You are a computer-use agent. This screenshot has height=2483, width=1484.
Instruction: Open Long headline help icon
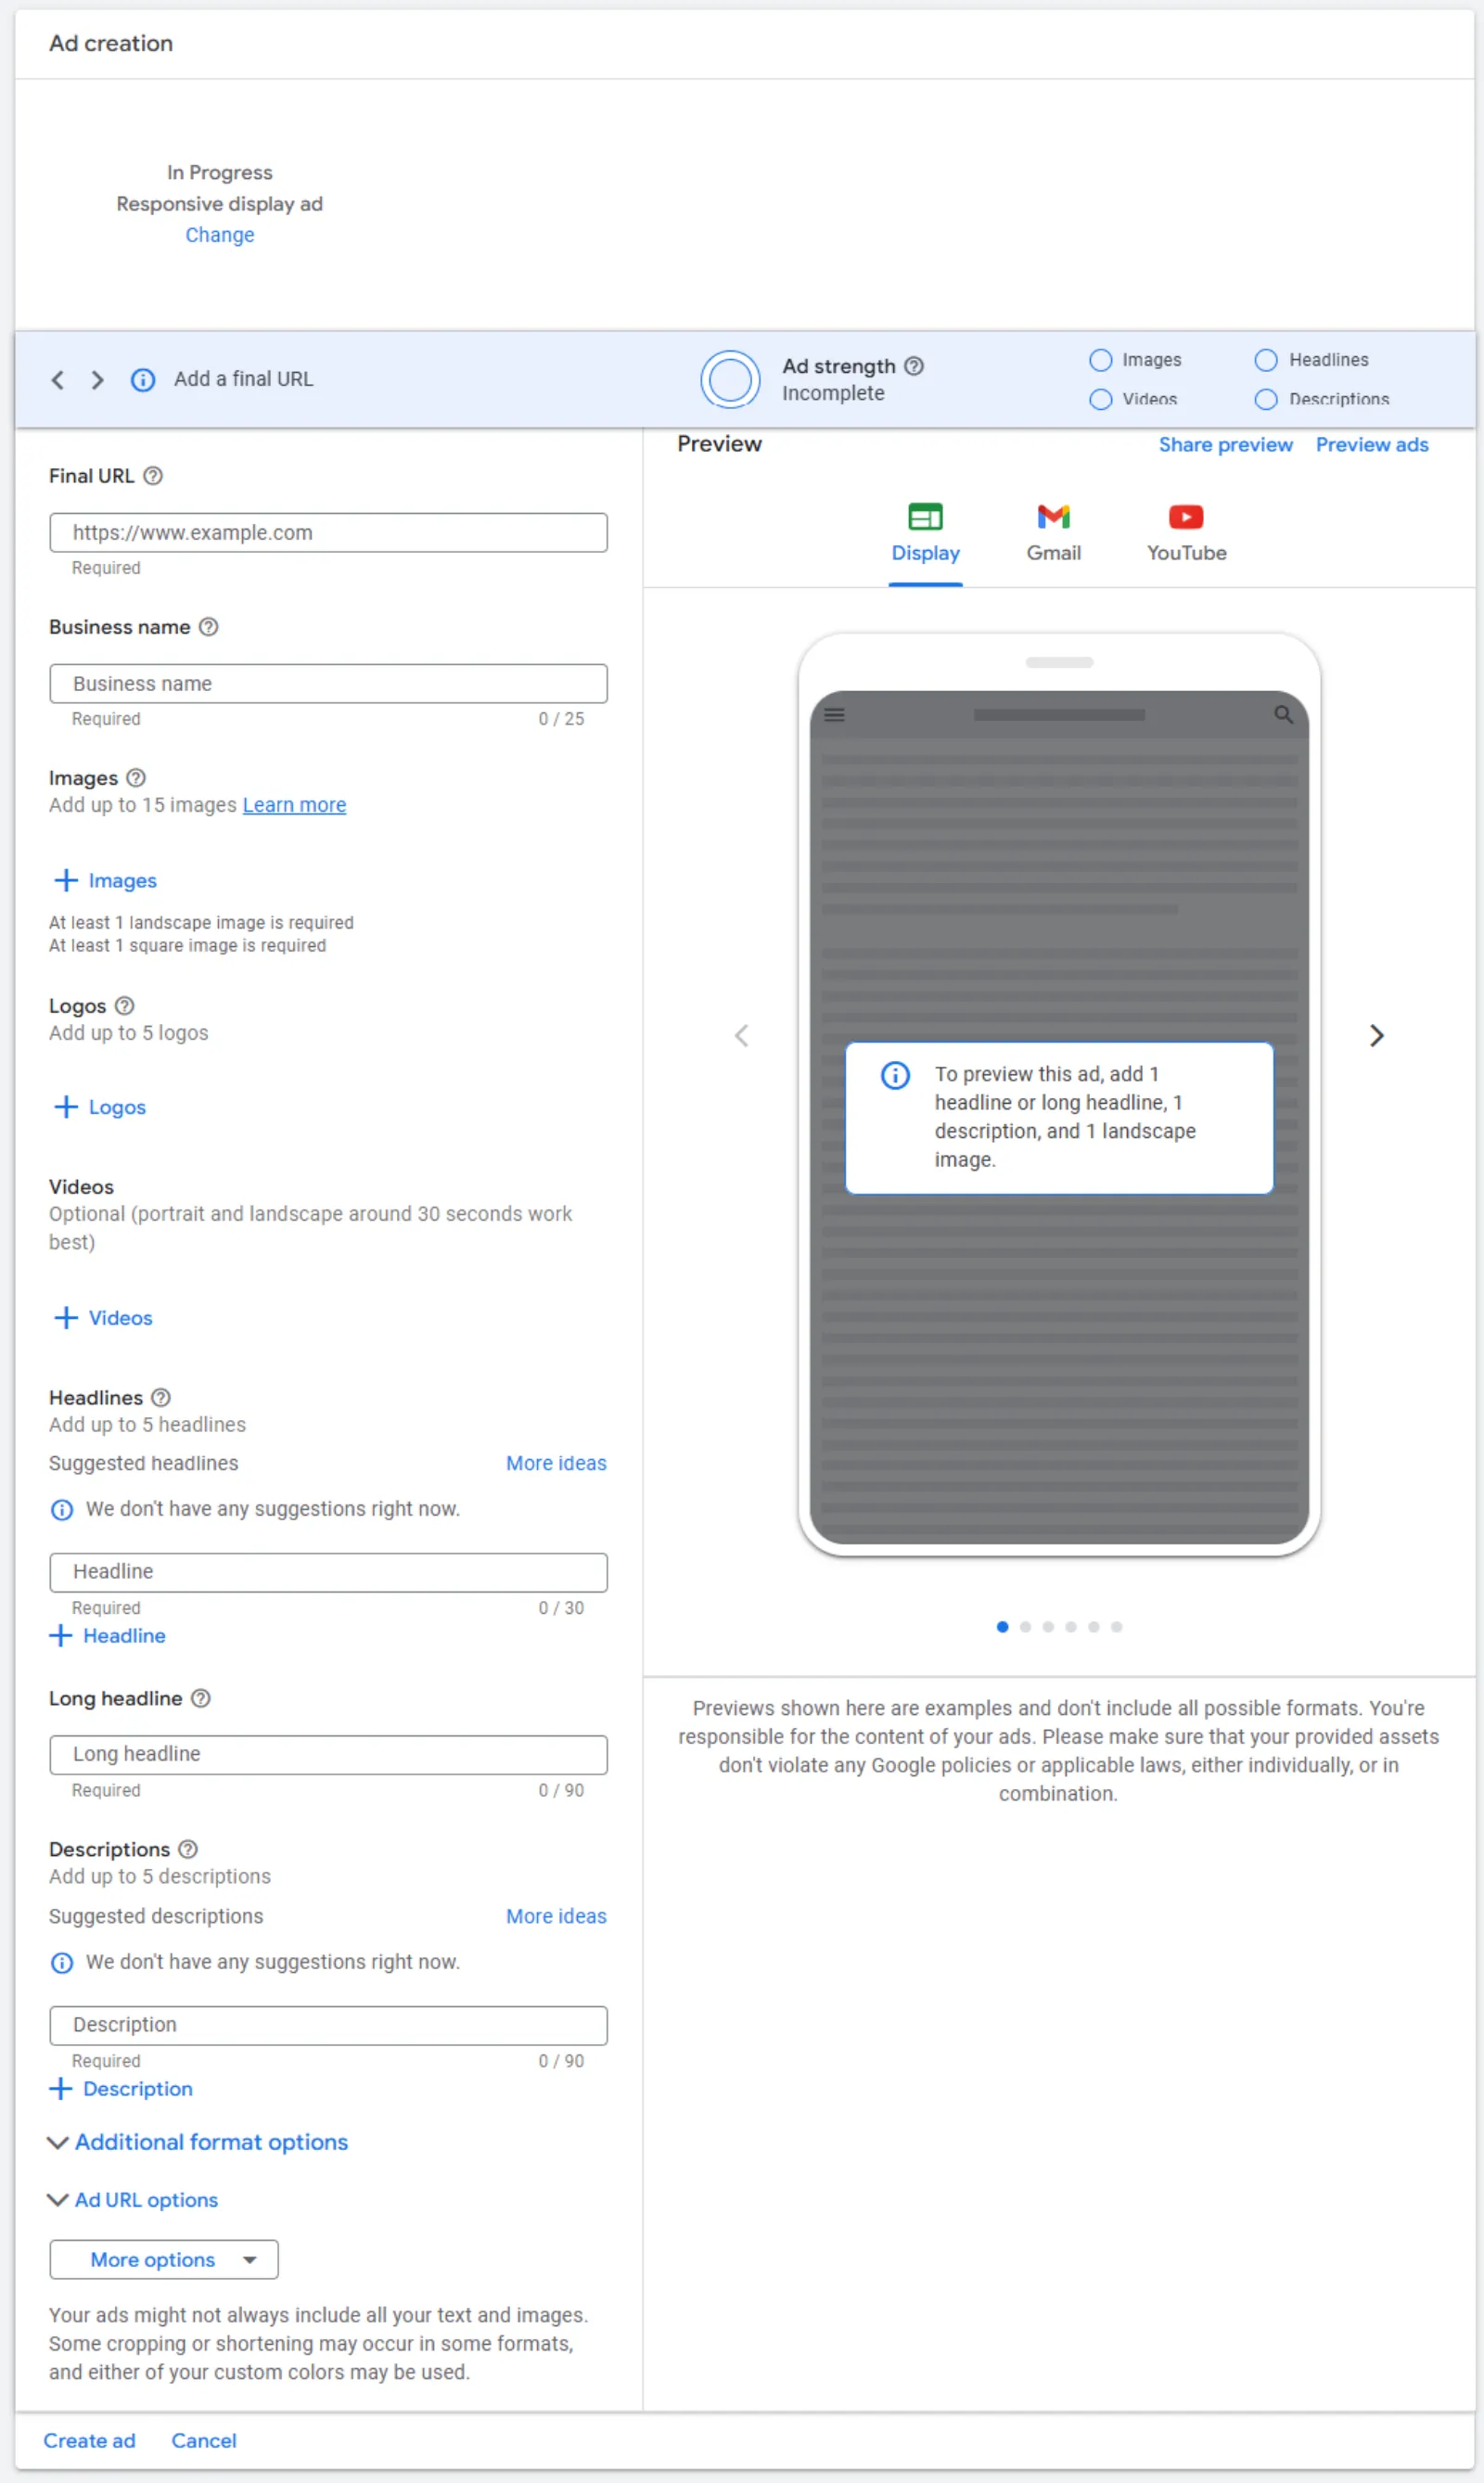click(x=201, y=1699)
